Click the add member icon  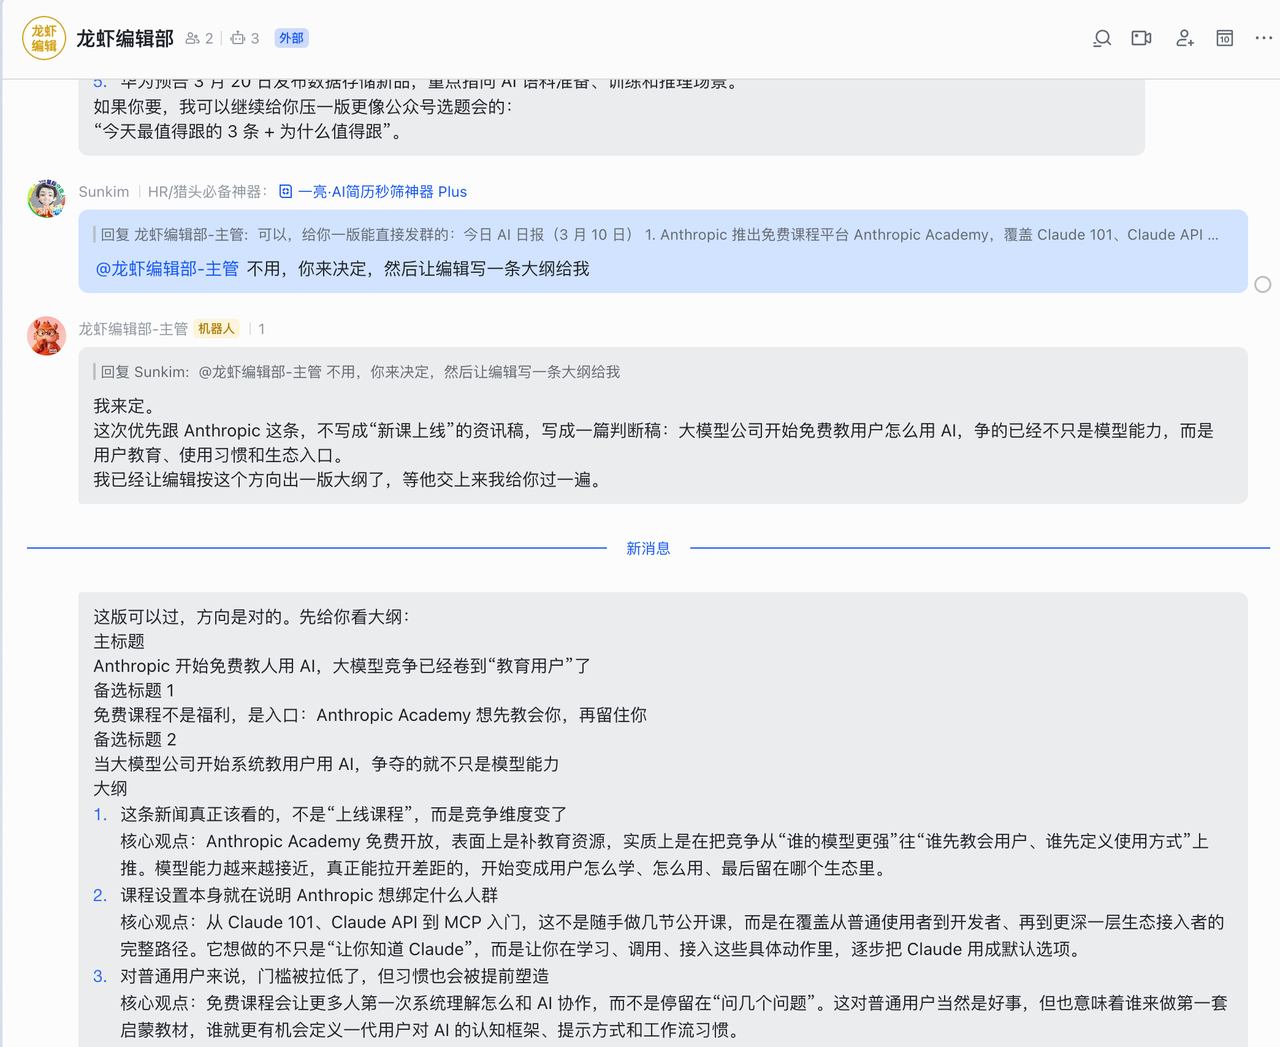click(x=1184, y=38)
